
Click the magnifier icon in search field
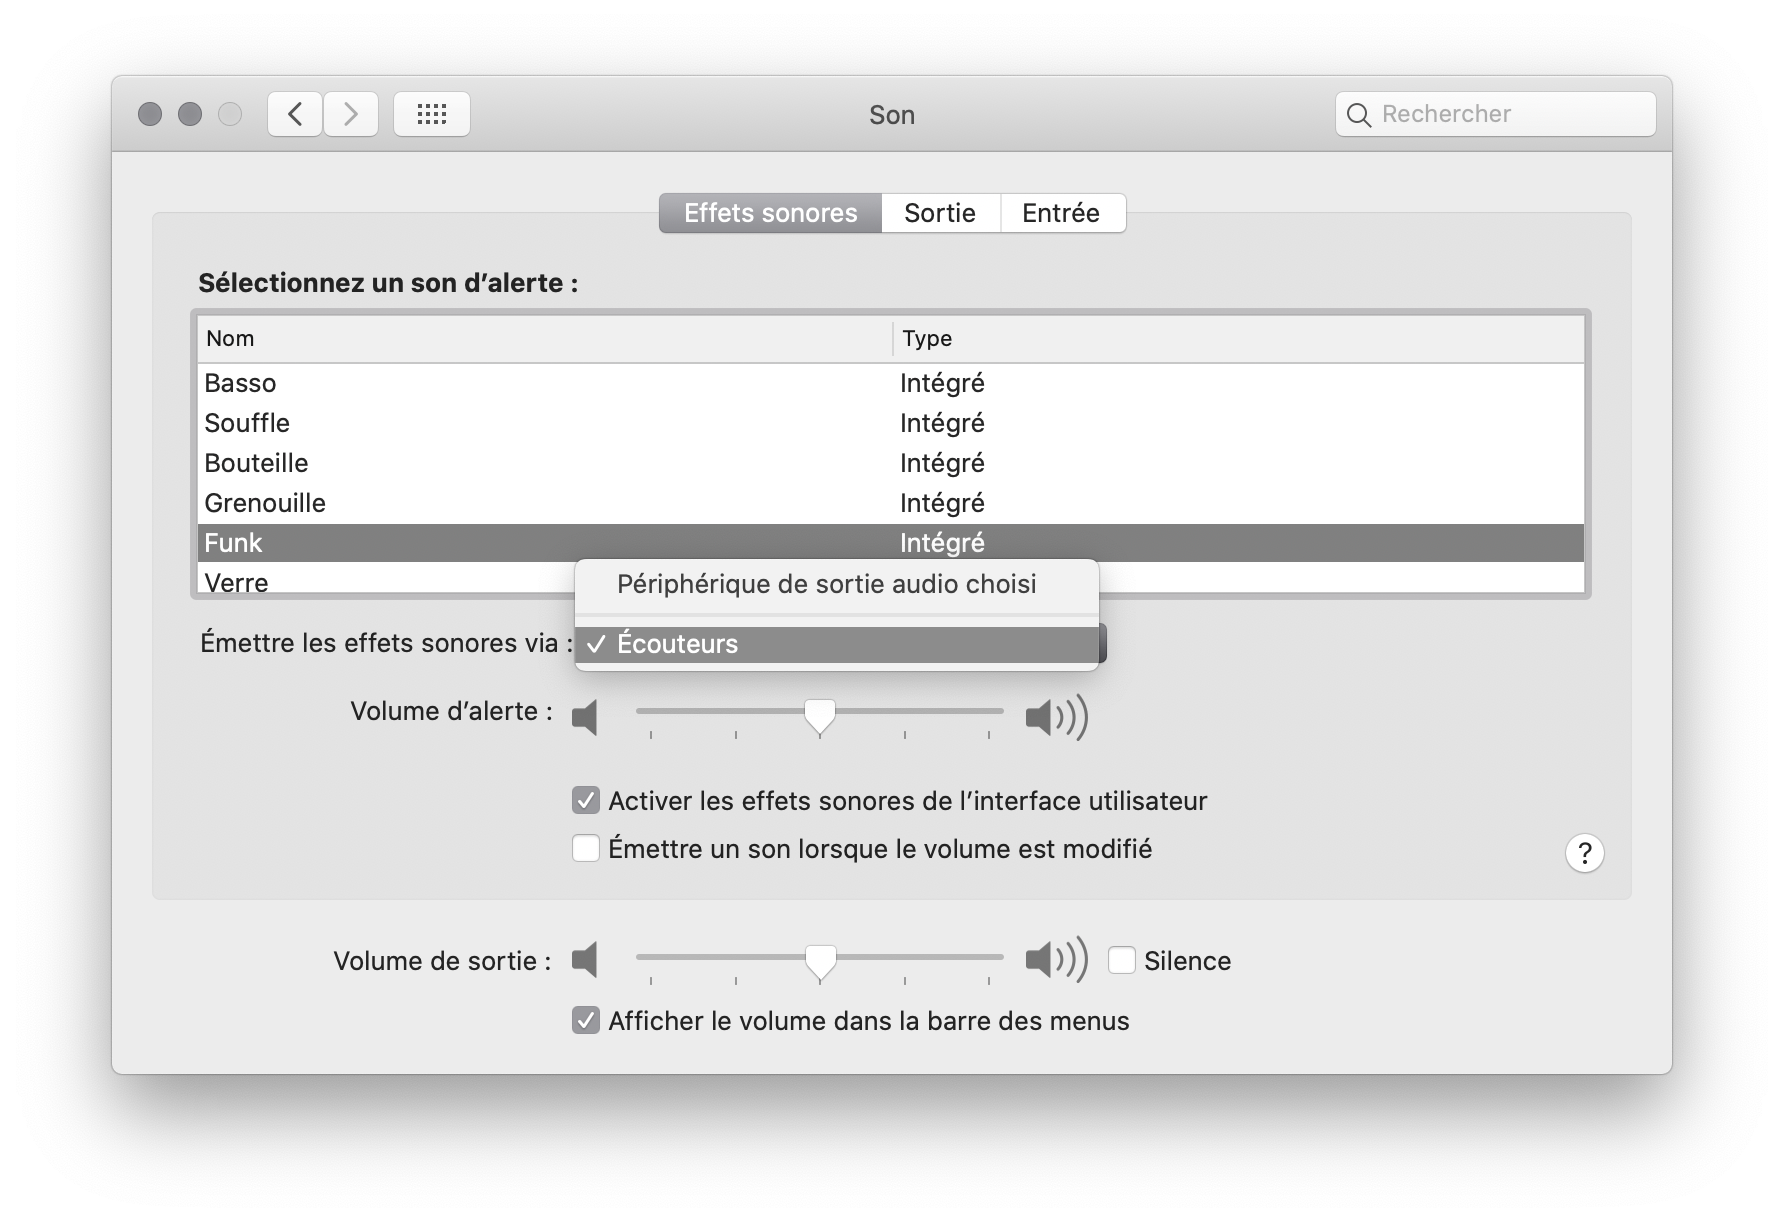point(1358,115)
